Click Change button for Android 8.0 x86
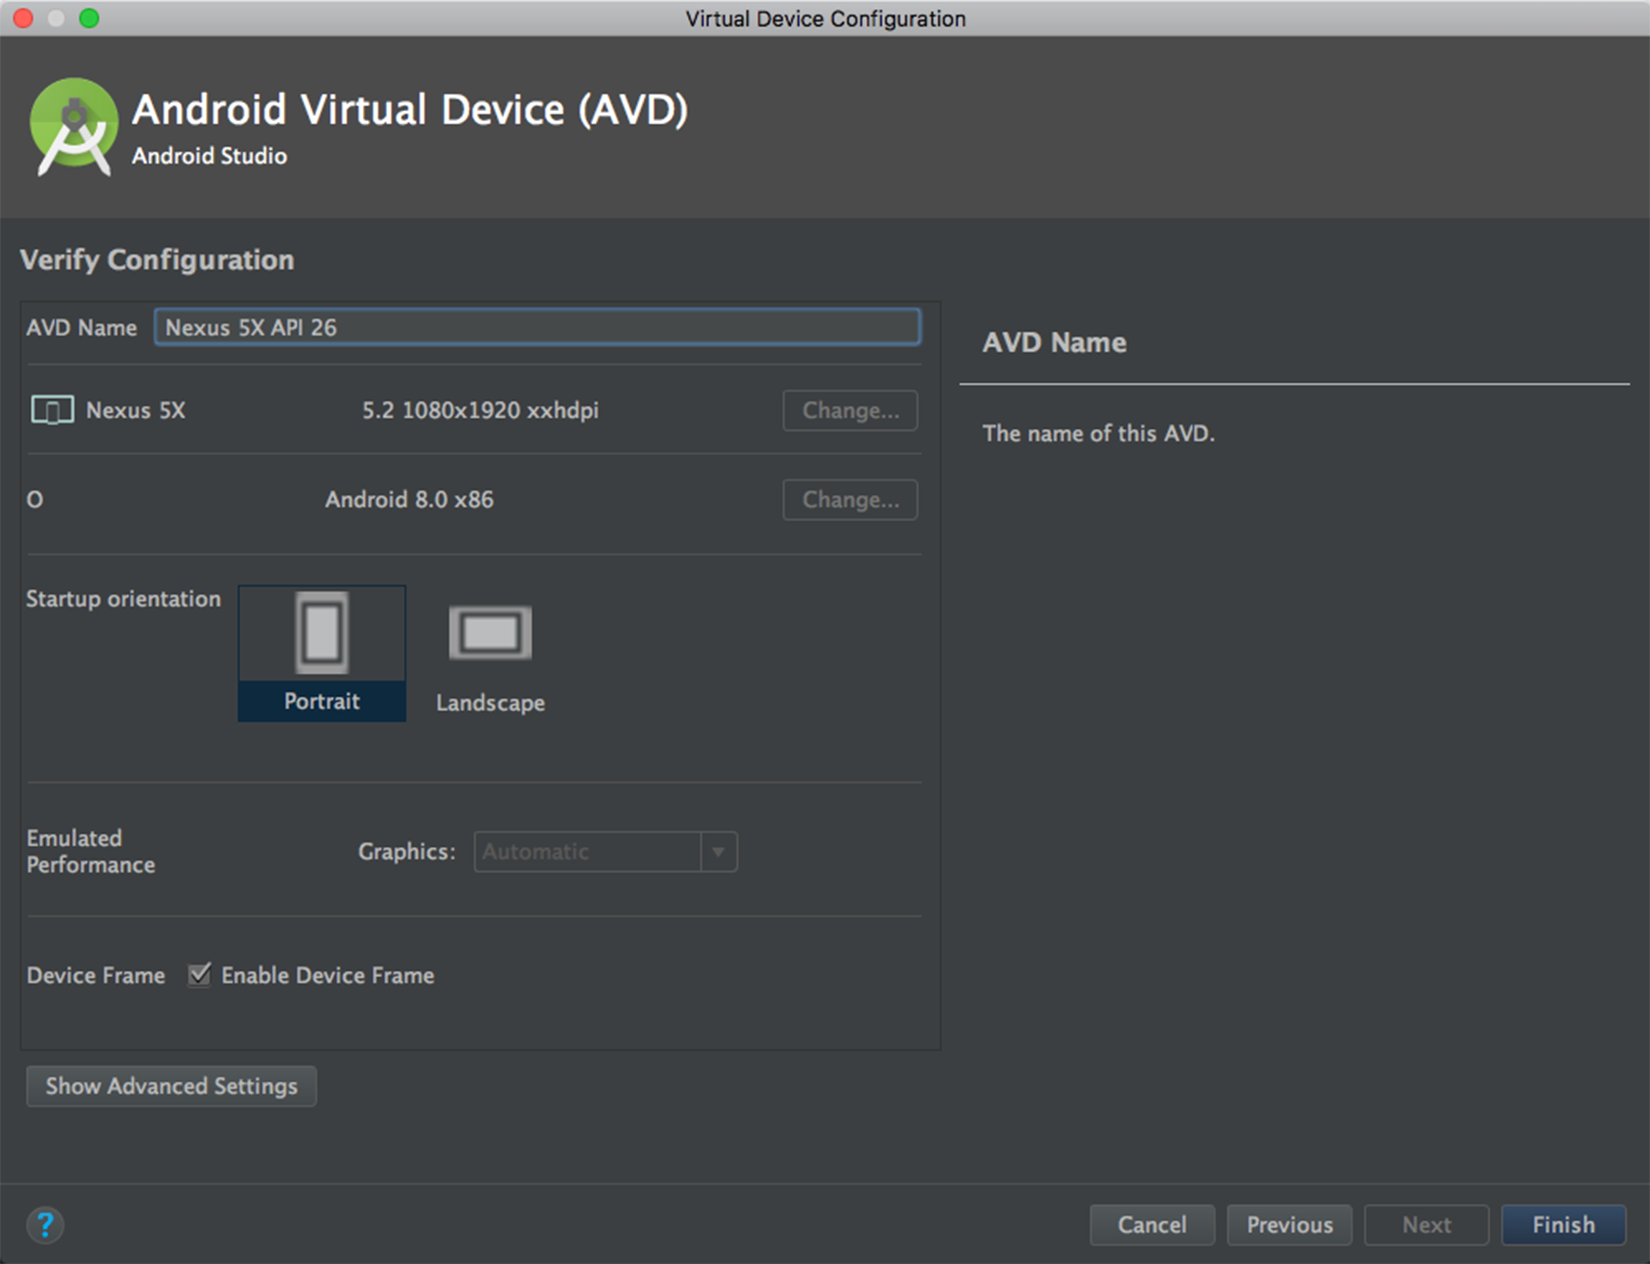 (x=850, y=500)
